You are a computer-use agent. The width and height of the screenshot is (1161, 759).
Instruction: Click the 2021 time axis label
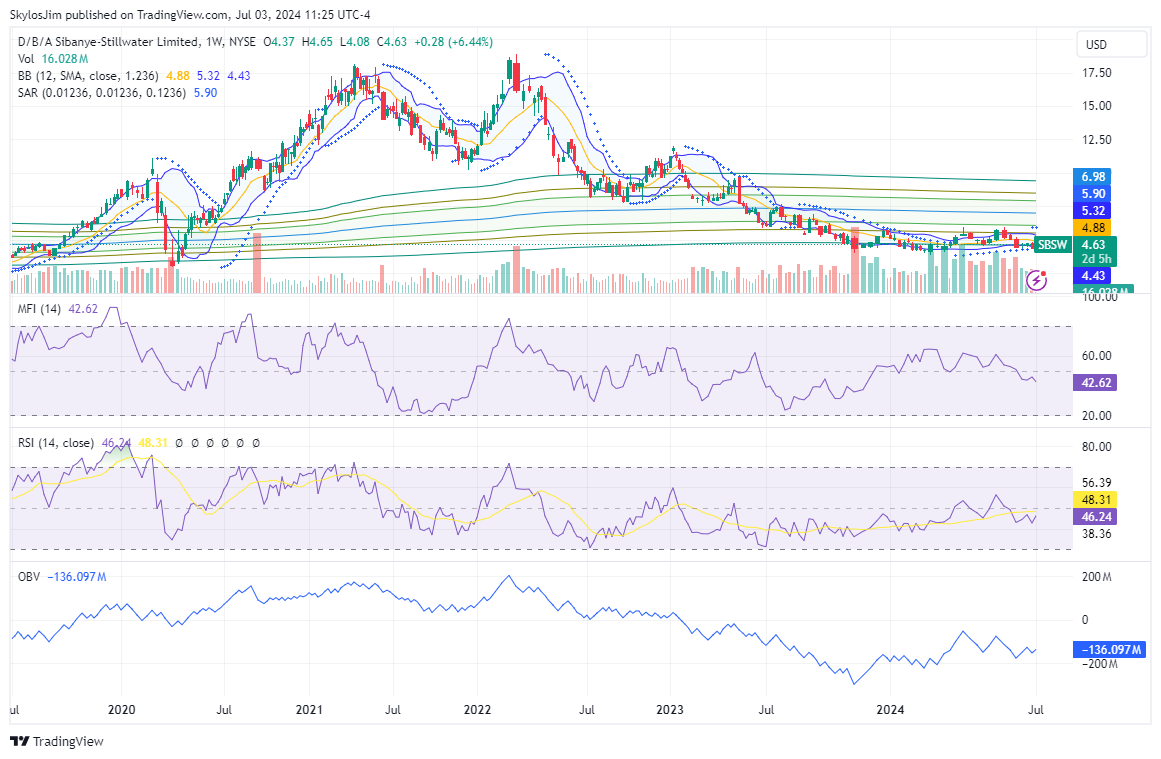pos(309,709)
